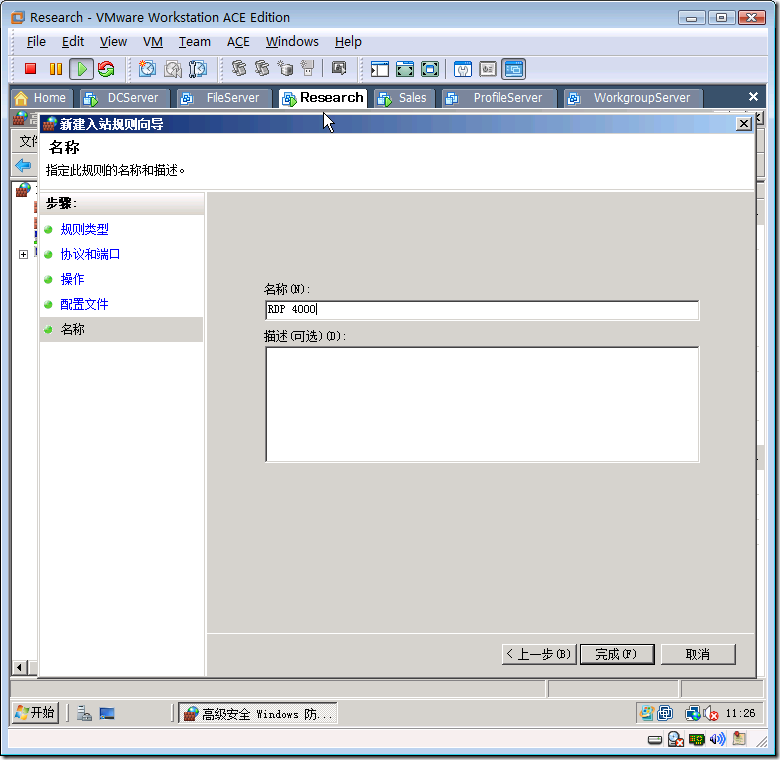This screenshot has height=760, width=780.
Task: Click 高级安全 Windows 防火墙 taskbar button
Action: [x=258, y=714]
